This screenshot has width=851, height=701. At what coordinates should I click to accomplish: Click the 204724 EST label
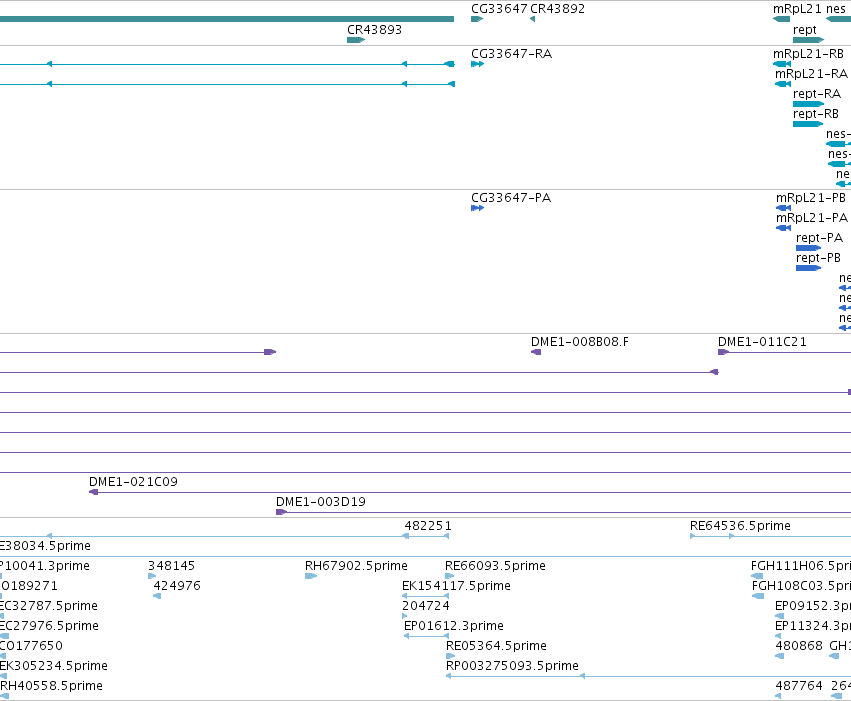(426, 606)
